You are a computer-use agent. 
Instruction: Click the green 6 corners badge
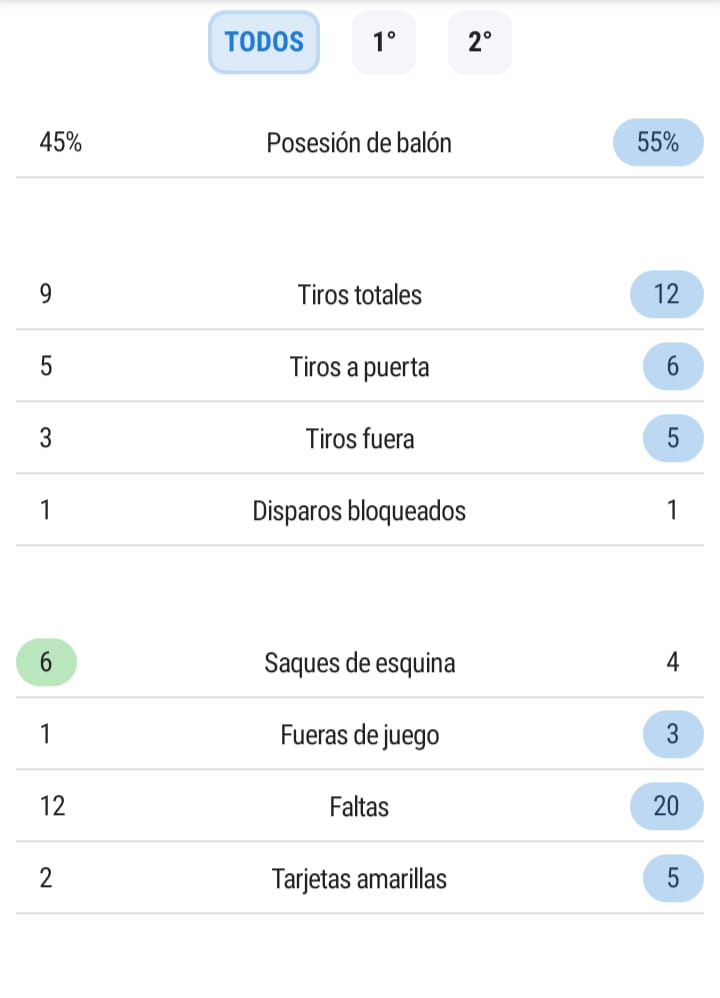point(46,663)
